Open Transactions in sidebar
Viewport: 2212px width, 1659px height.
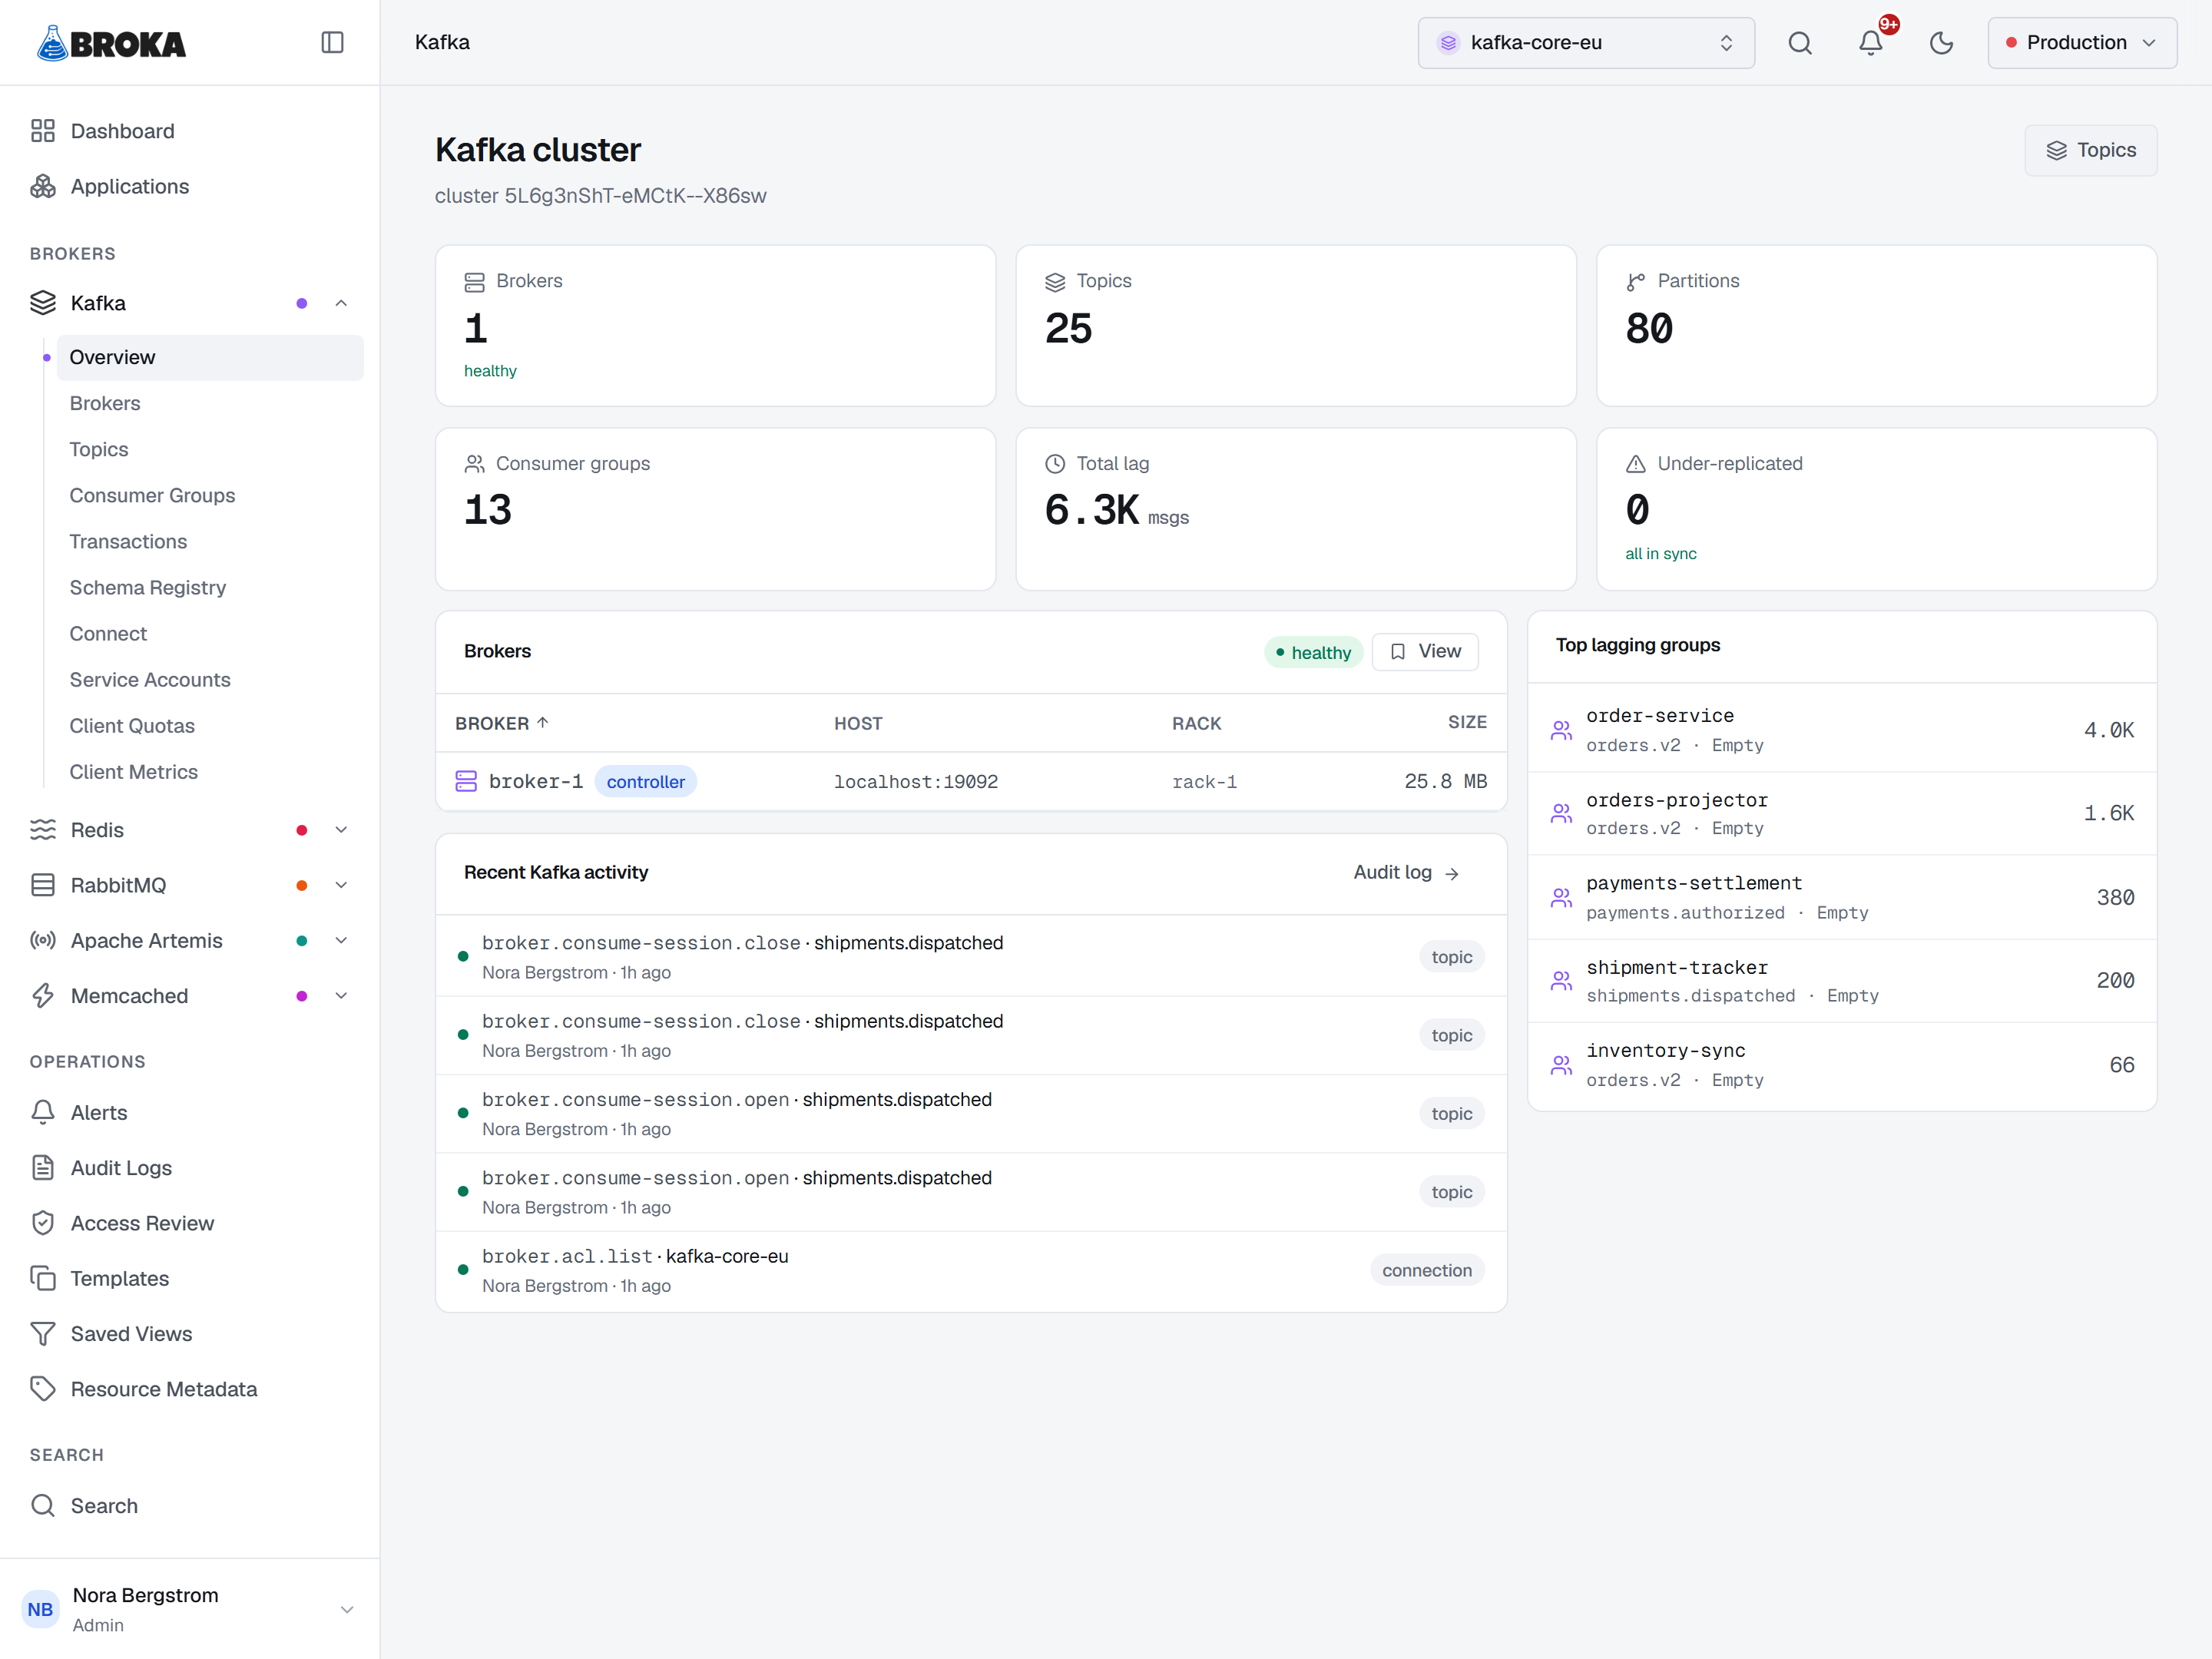click(x=210, y=541)
